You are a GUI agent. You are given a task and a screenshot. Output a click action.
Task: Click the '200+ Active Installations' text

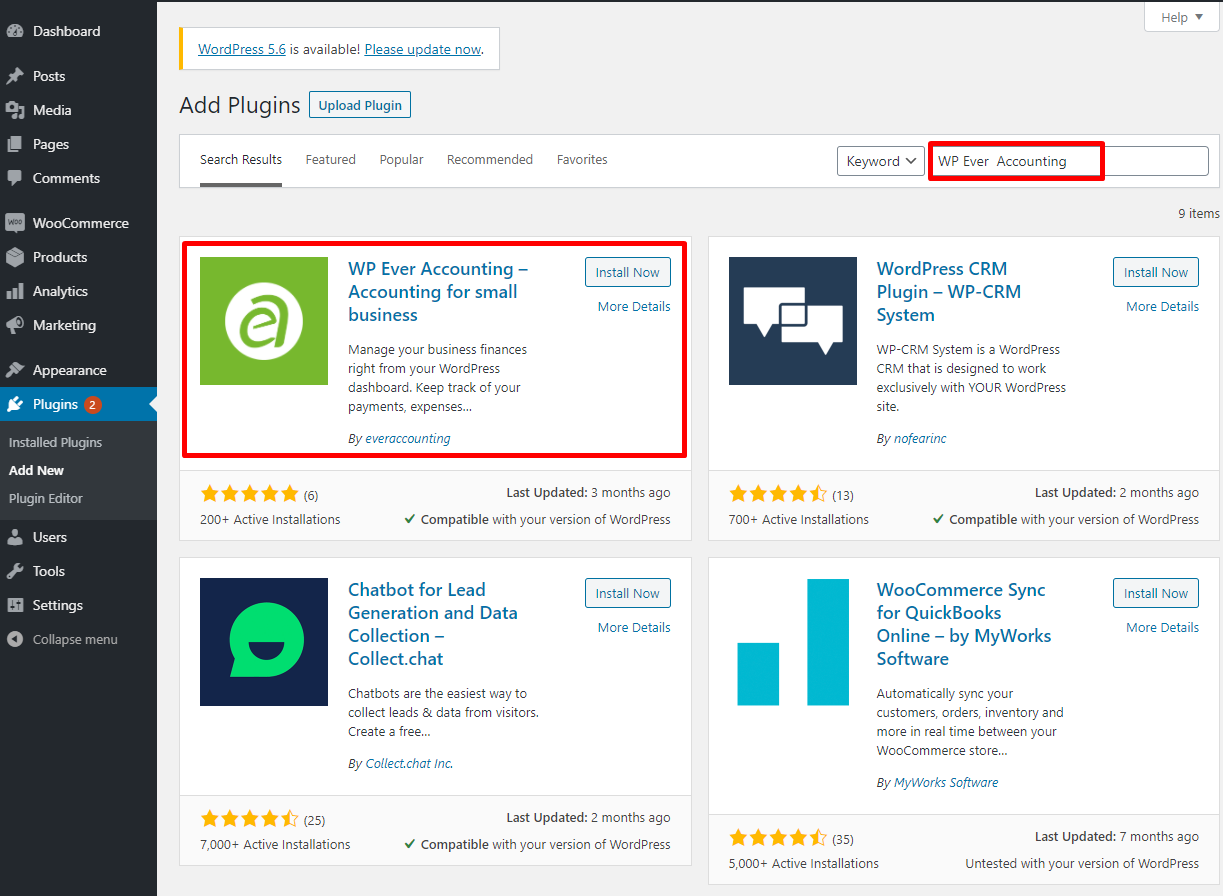tap(271, 519)
